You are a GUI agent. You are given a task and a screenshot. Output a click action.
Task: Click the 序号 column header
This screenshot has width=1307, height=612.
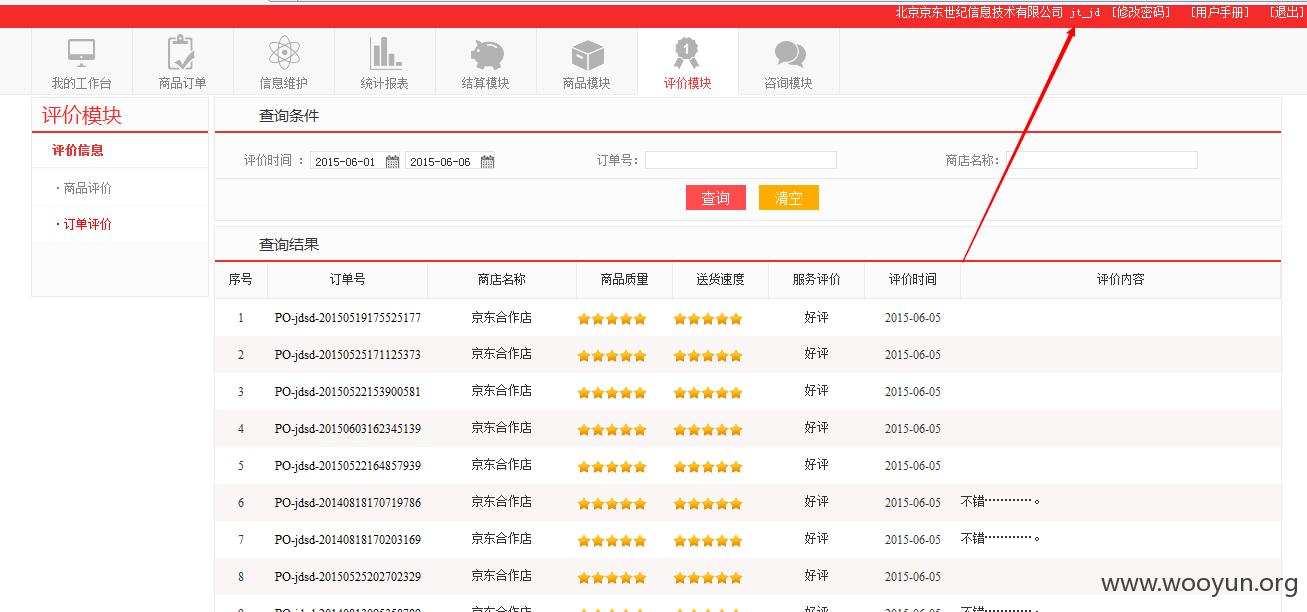pos(241,280)
